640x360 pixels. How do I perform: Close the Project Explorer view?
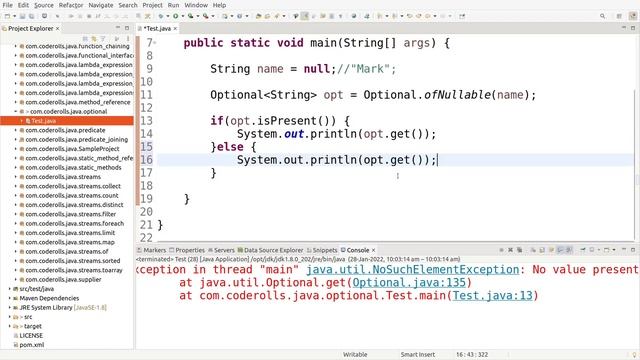coord(58,29)
